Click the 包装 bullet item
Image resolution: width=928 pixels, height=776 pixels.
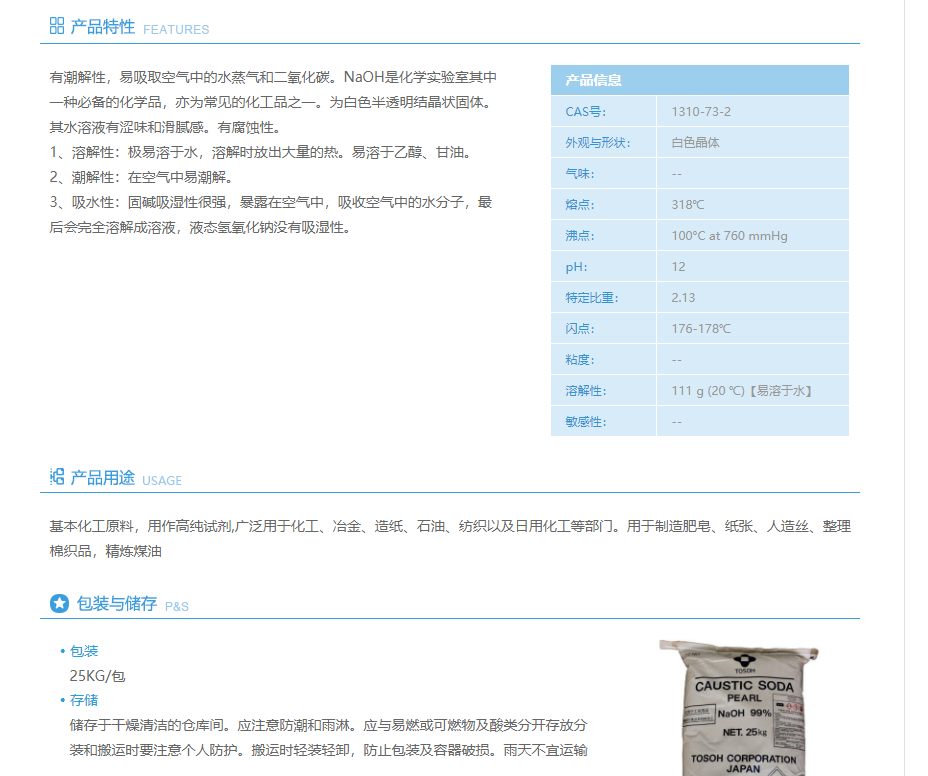click(84, 651)
